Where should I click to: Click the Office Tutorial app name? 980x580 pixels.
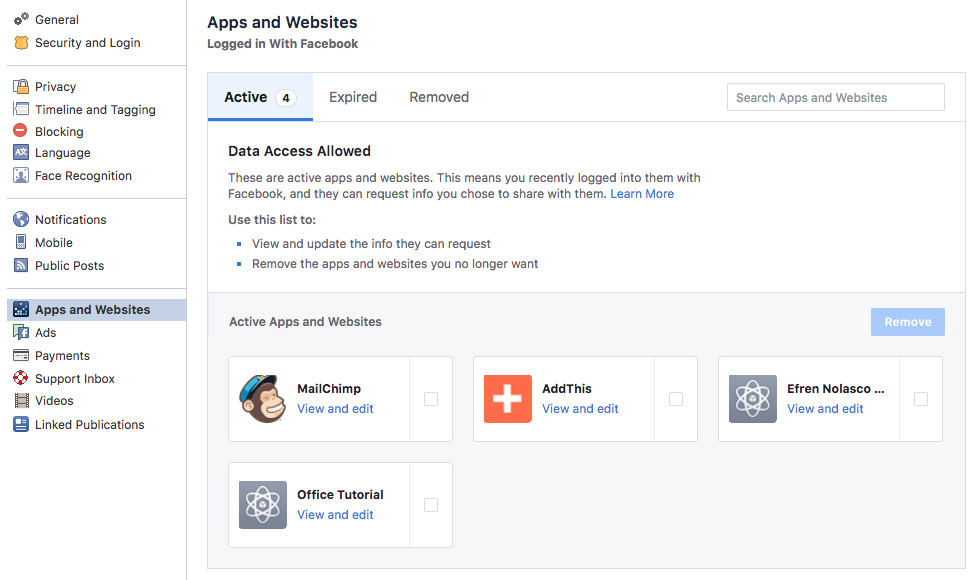click(x=340, y=495)
